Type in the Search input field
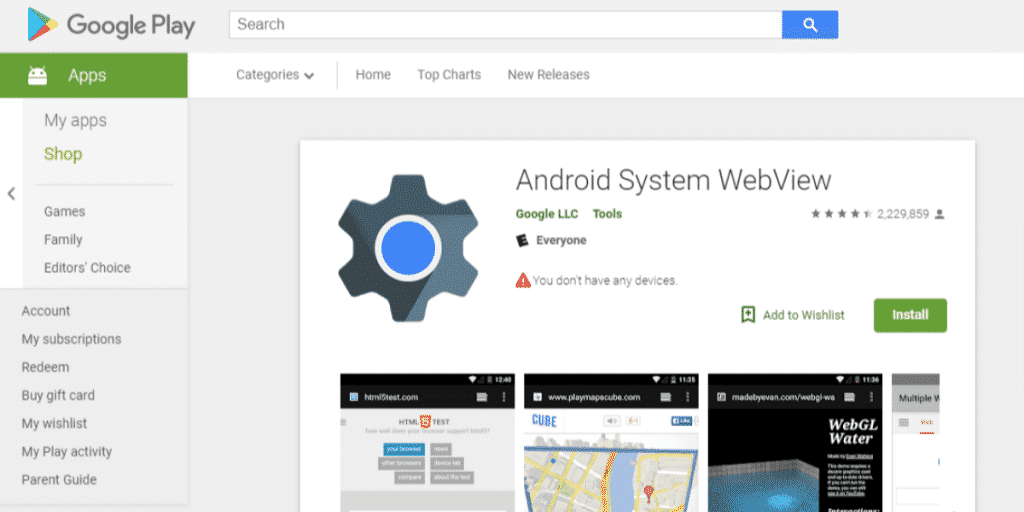The height and width of the screenshot is (512, 1024). point(505,25)
